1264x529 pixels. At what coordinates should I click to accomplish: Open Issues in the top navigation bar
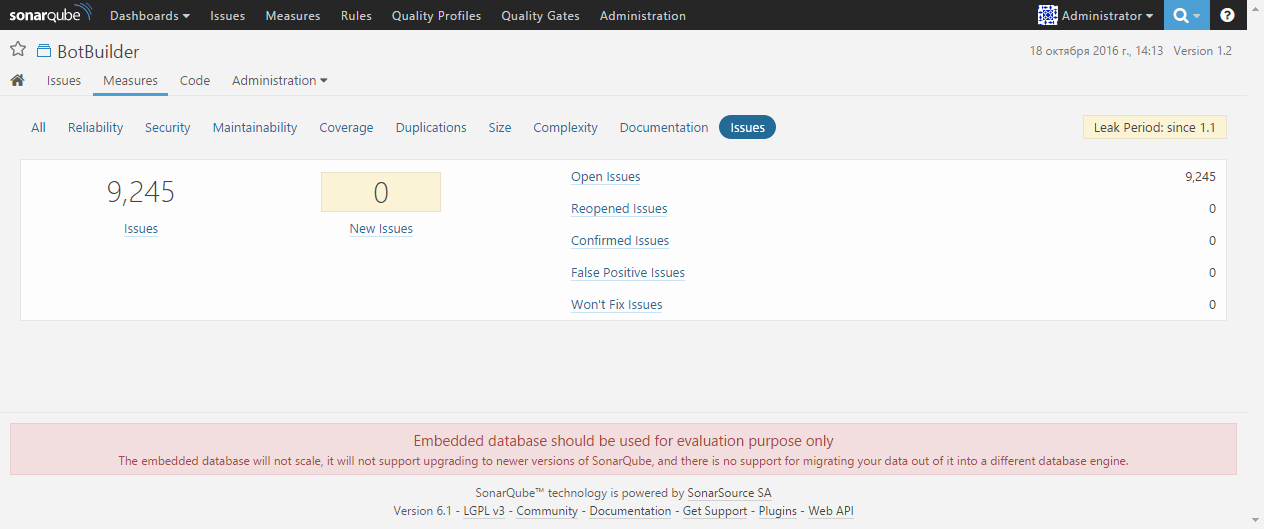point(227,16)
